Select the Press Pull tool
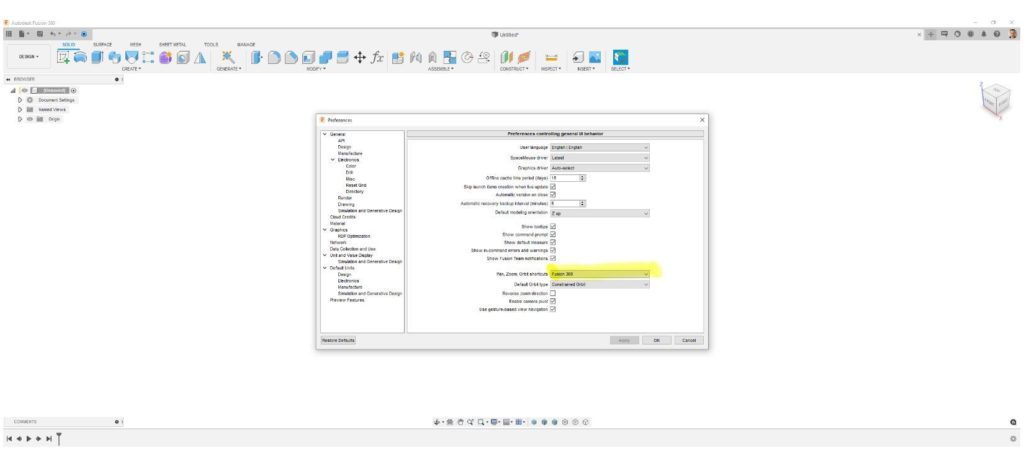 coord(257,57)
